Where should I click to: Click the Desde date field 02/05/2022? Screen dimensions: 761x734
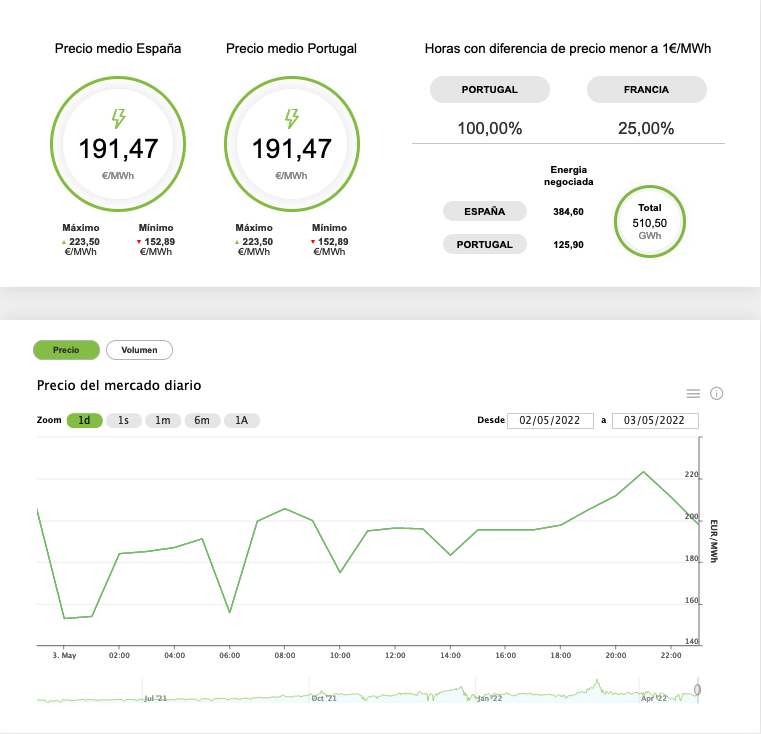[x=550, y=420]
